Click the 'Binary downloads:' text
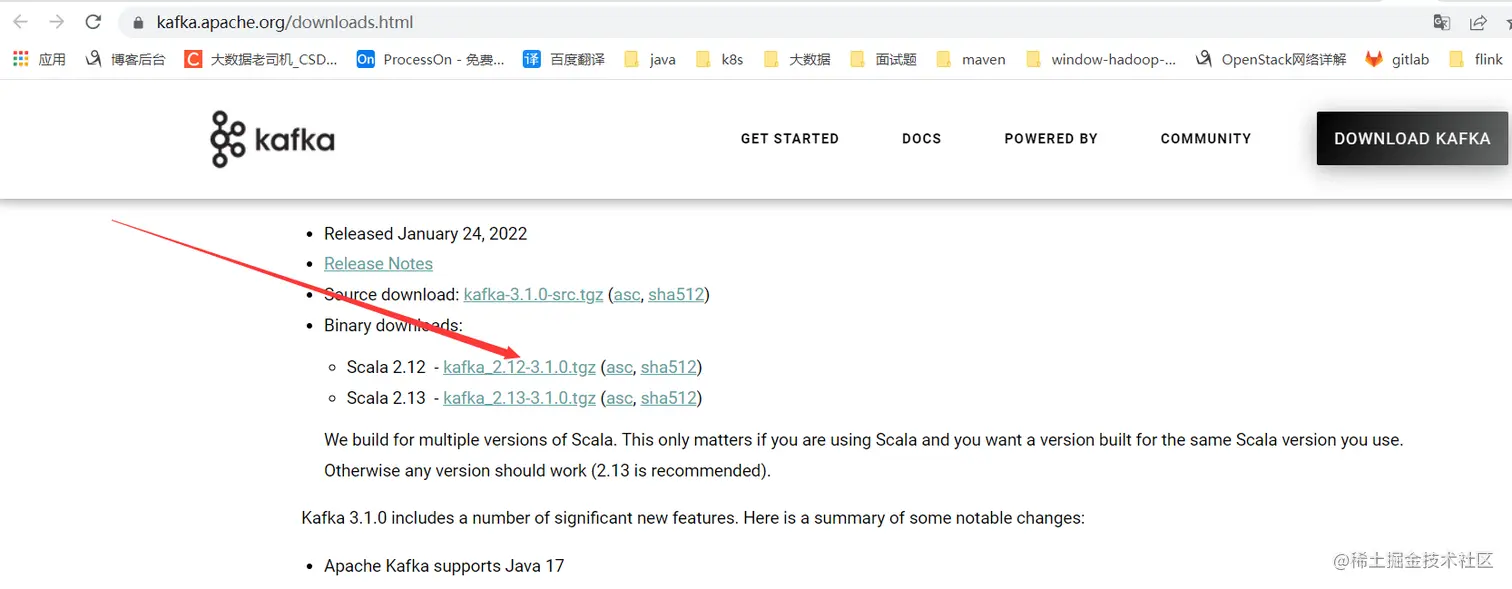Viewport: 1512px width, 589px height. click(x=393, y=326)
